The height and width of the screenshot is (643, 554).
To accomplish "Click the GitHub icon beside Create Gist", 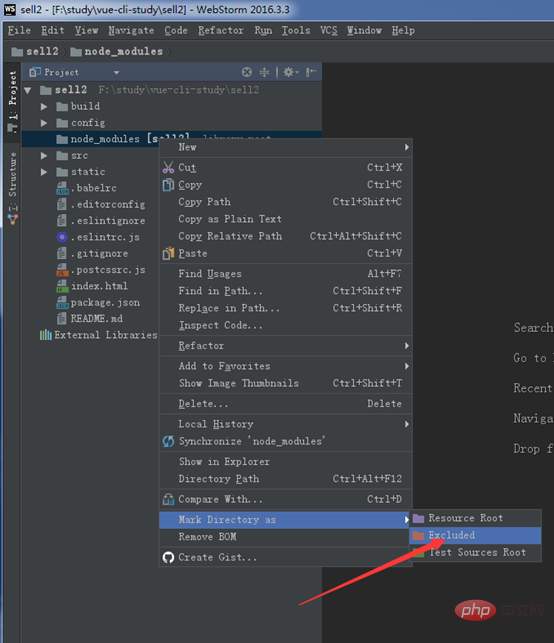I will 168,557.
